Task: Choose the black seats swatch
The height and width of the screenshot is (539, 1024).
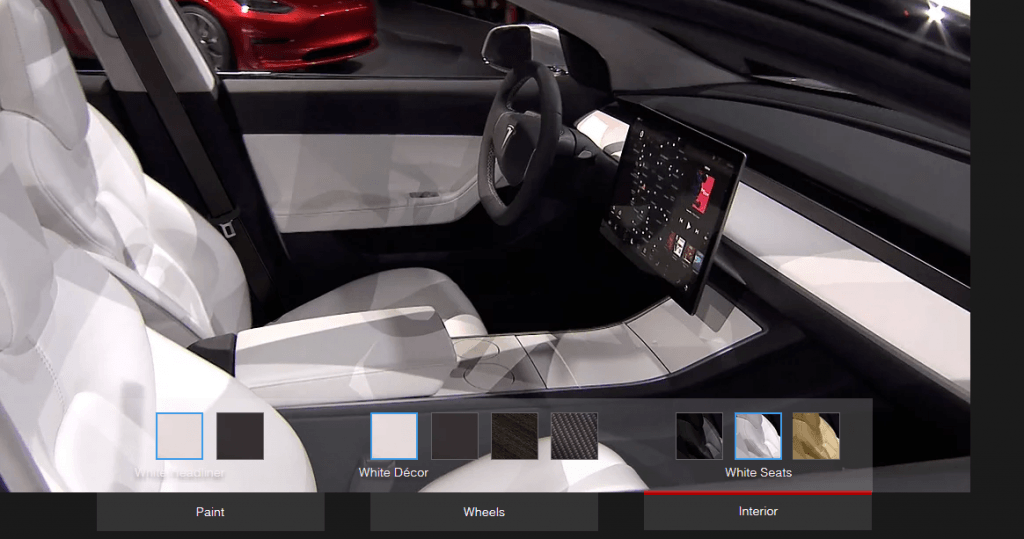Action: tap(699, 436)
